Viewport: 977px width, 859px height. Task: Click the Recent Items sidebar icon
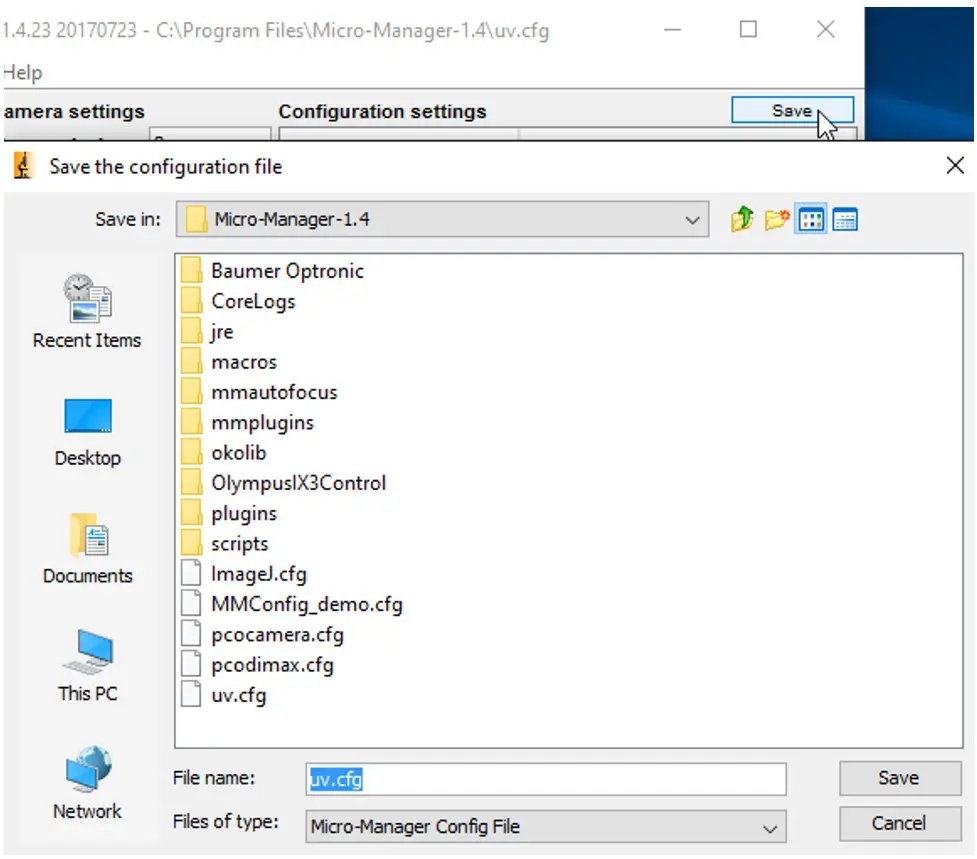point(87,297)
